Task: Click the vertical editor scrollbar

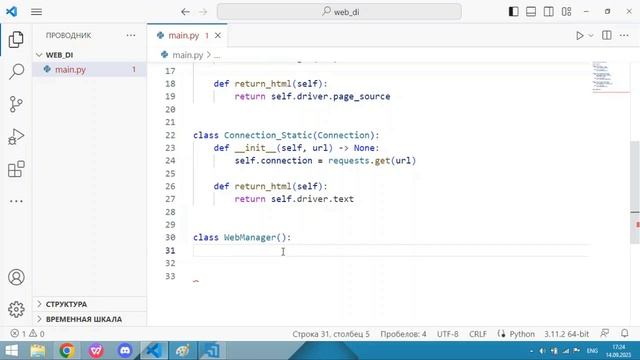Action: click(x=635, y=193)
